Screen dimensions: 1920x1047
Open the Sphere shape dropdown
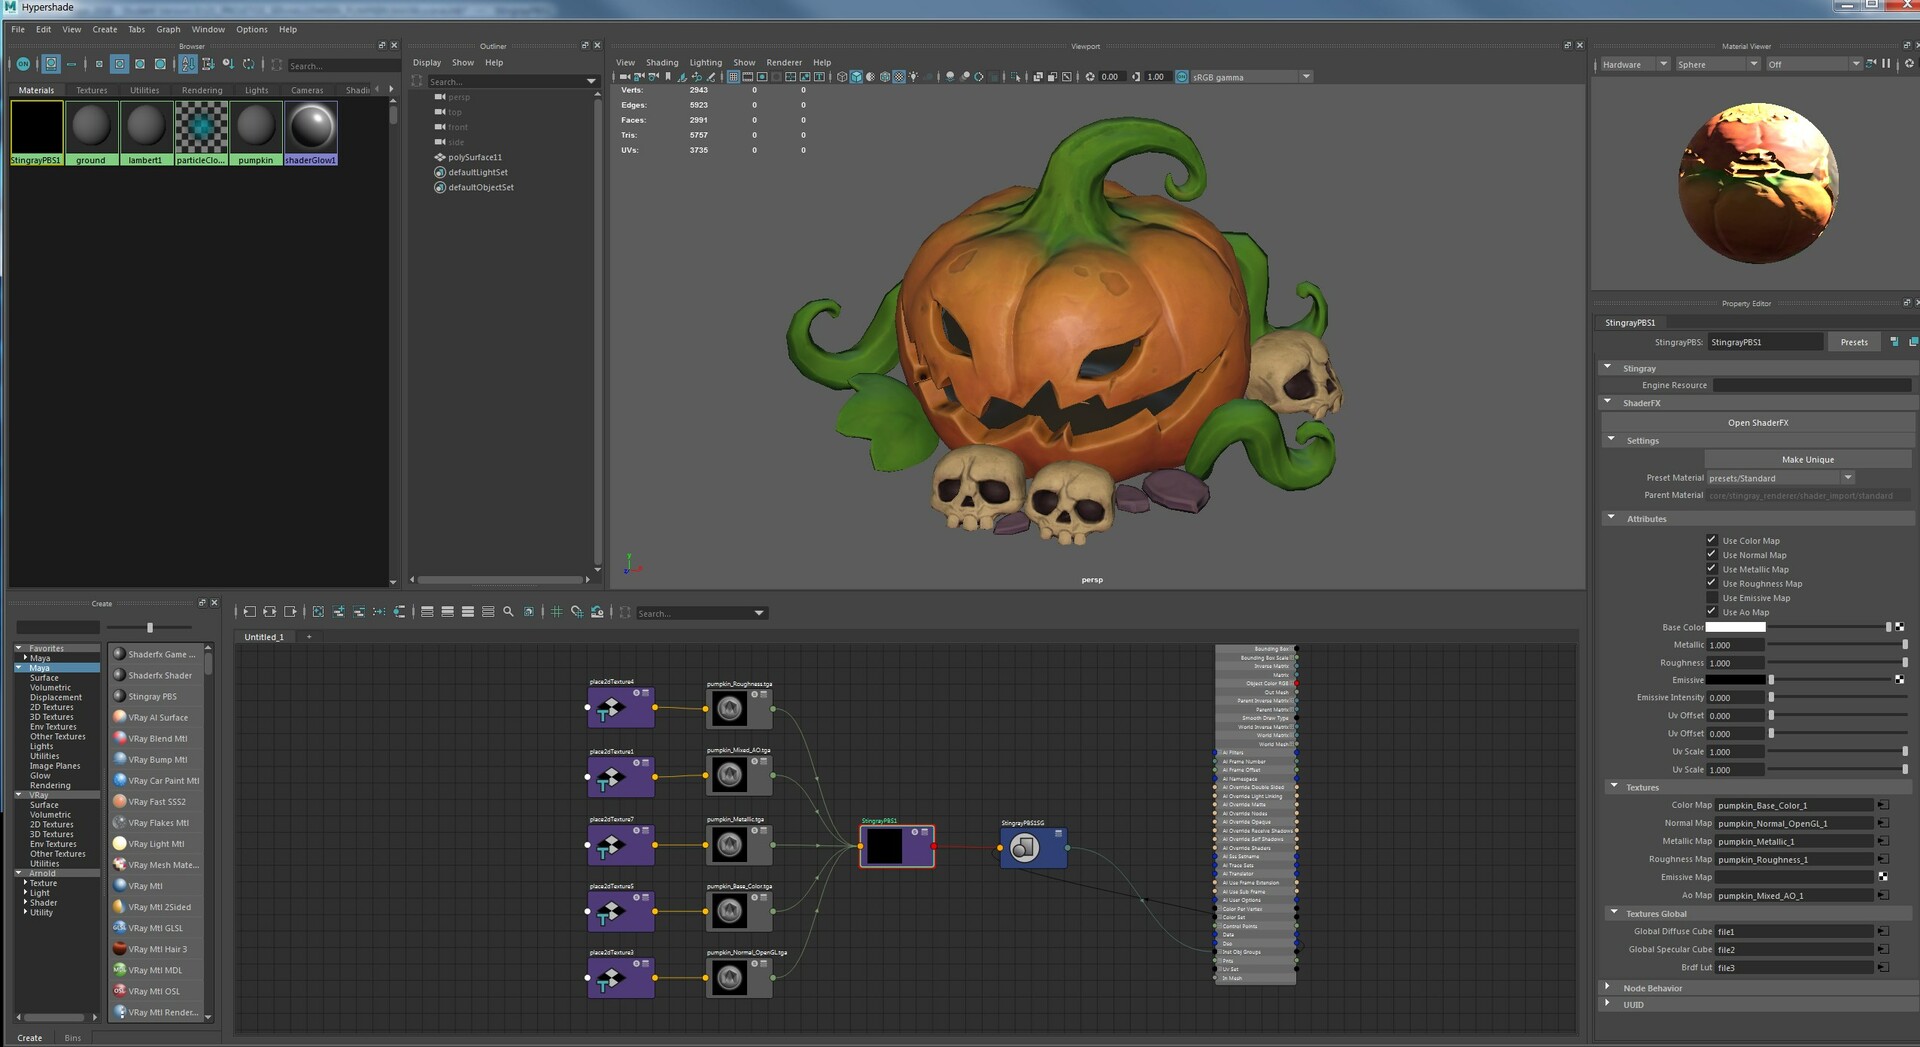tap(1717, 64)
